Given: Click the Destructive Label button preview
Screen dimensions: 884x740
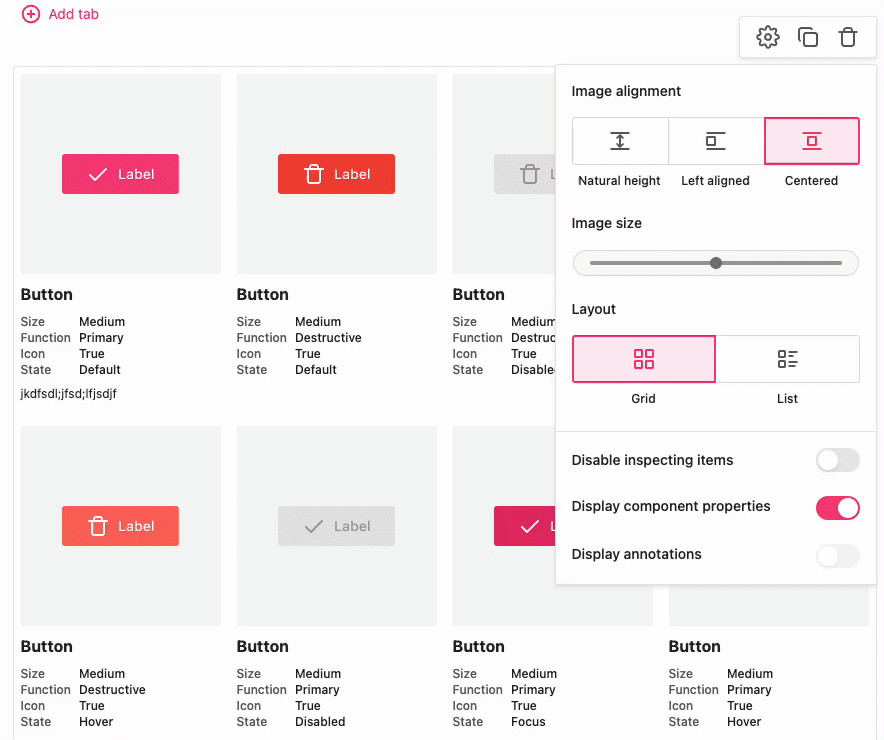Looking at the screenshot, I should 336,173.
